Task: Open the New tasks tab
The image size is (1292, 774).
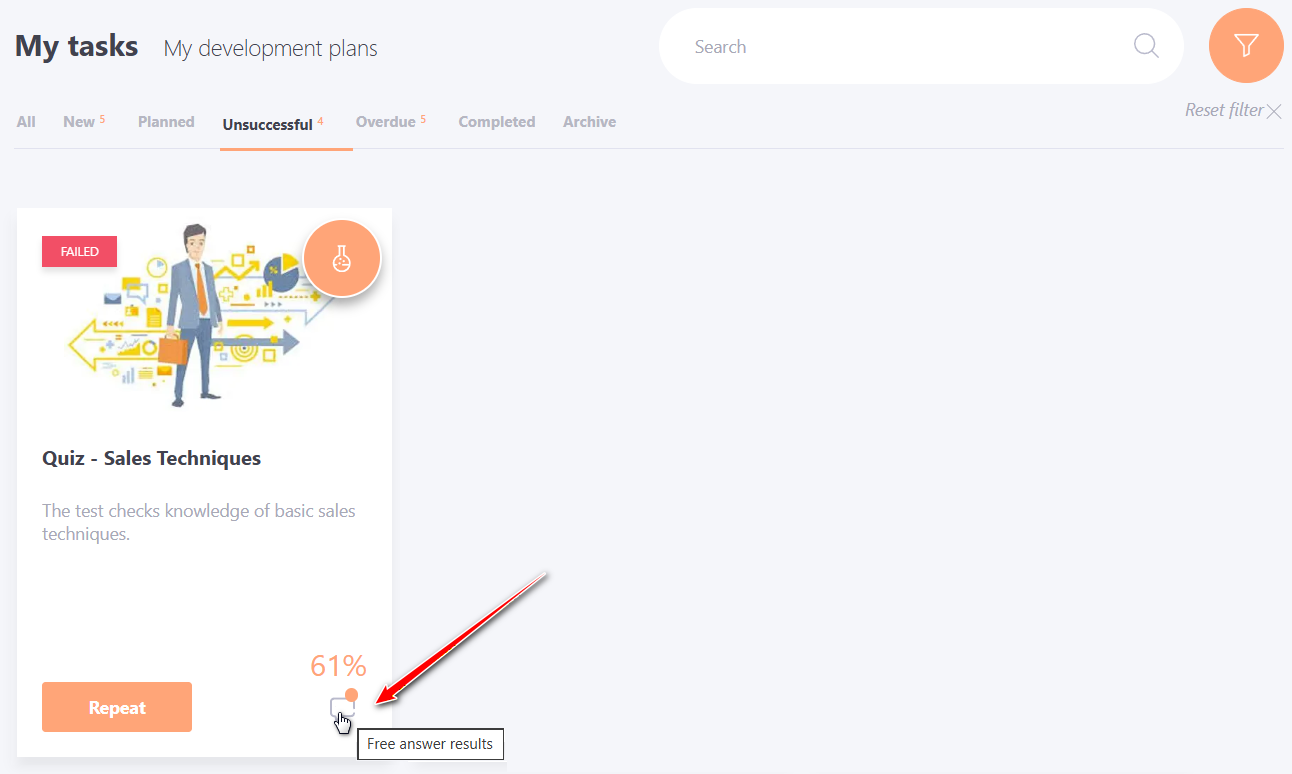Action: point(84,122)
